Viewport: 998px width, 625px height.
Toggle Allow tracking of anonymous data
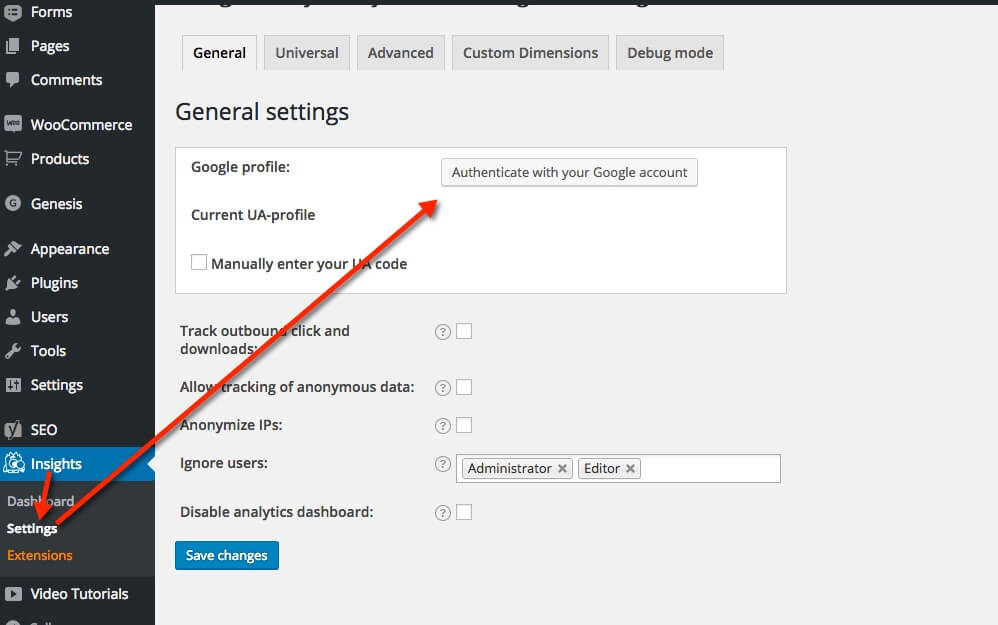pos(464,387)
